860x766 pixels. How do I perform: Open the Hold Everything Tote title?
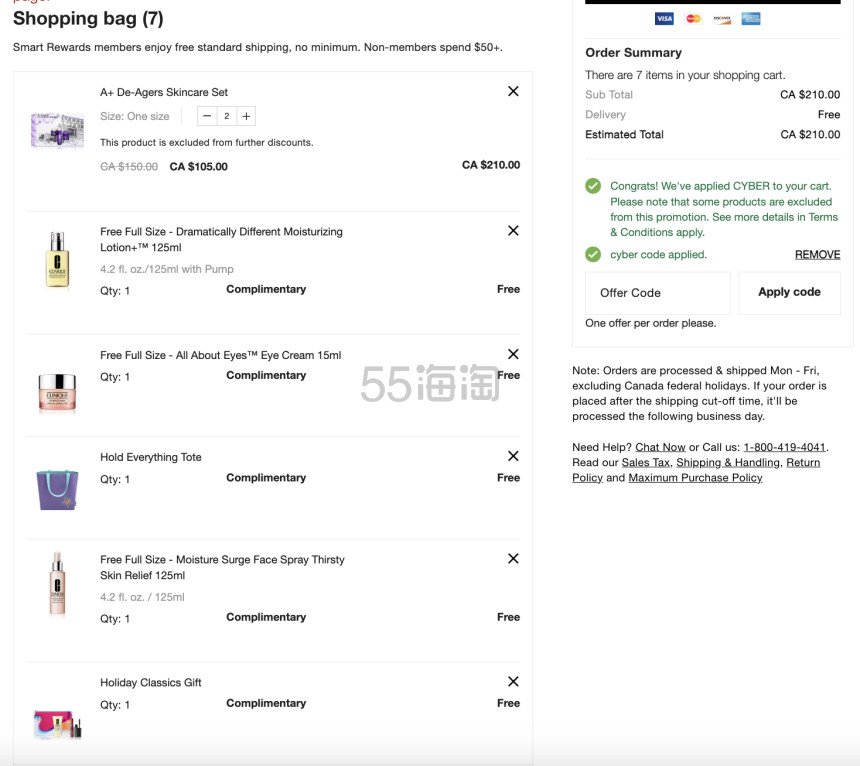(150, 457)
